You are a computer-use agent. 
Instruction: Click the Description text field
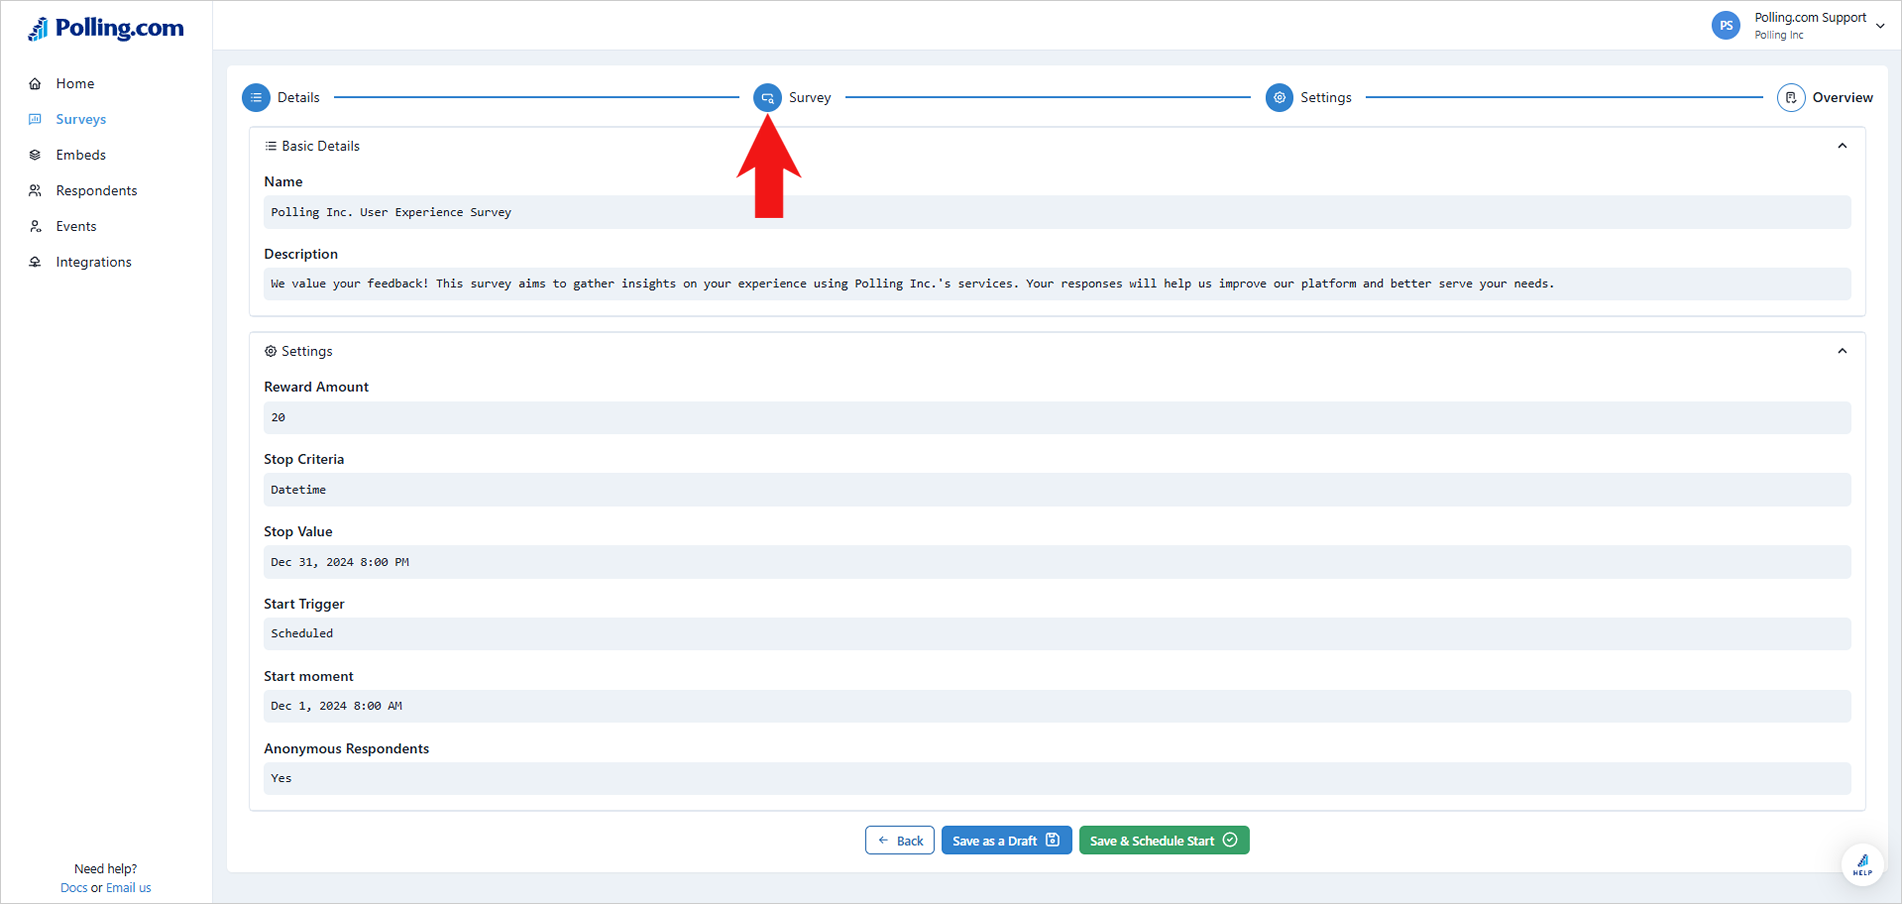pos(1057,284)
